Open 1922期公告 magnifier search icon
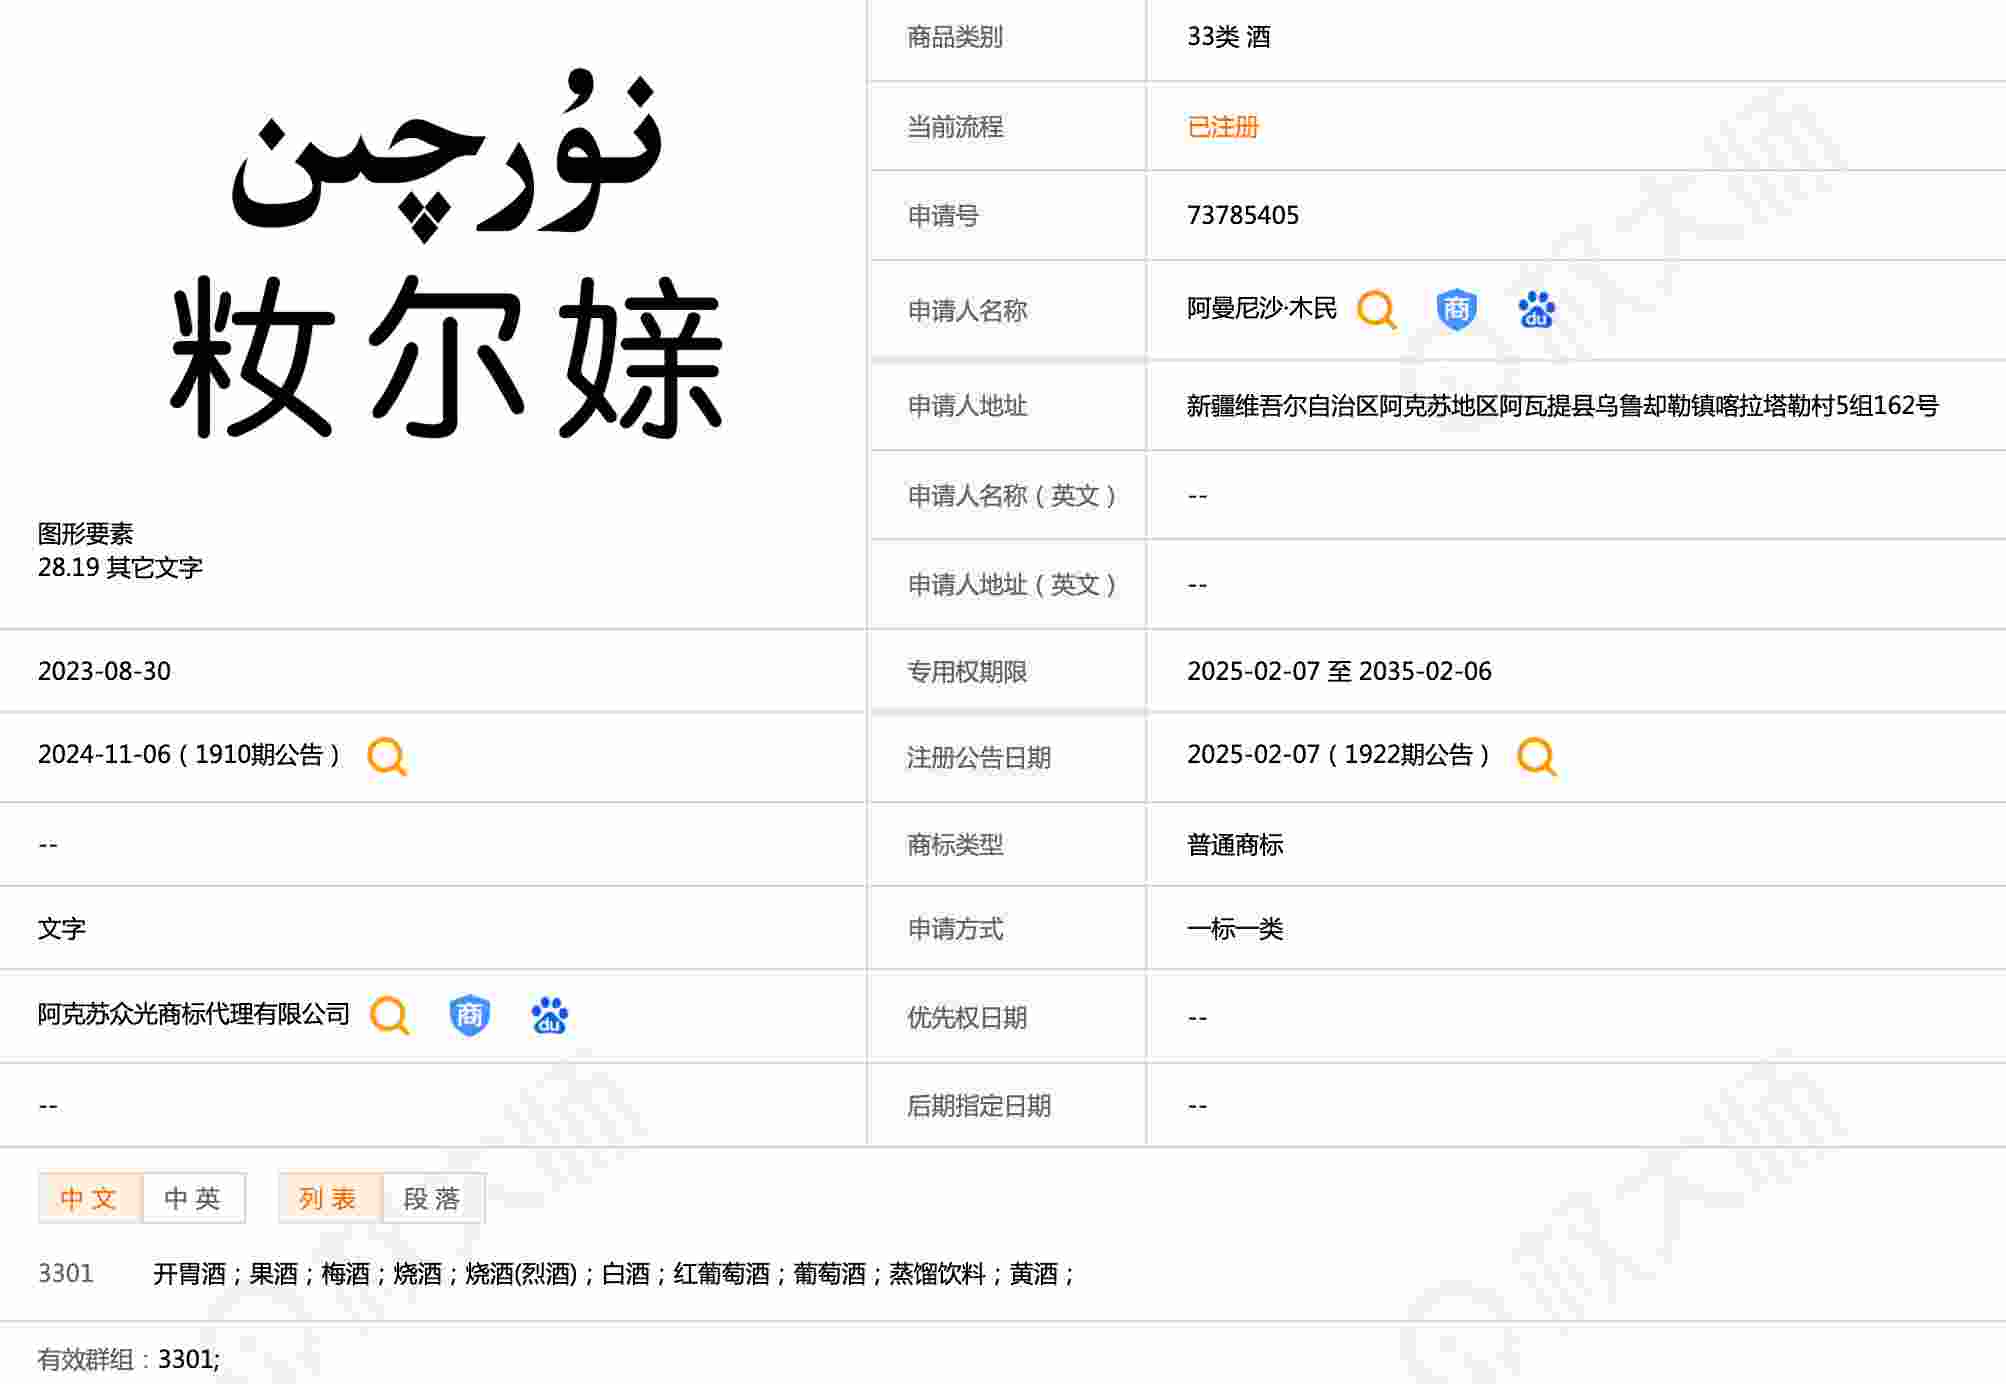The image size is (2006, 1384). (1536, 756)
